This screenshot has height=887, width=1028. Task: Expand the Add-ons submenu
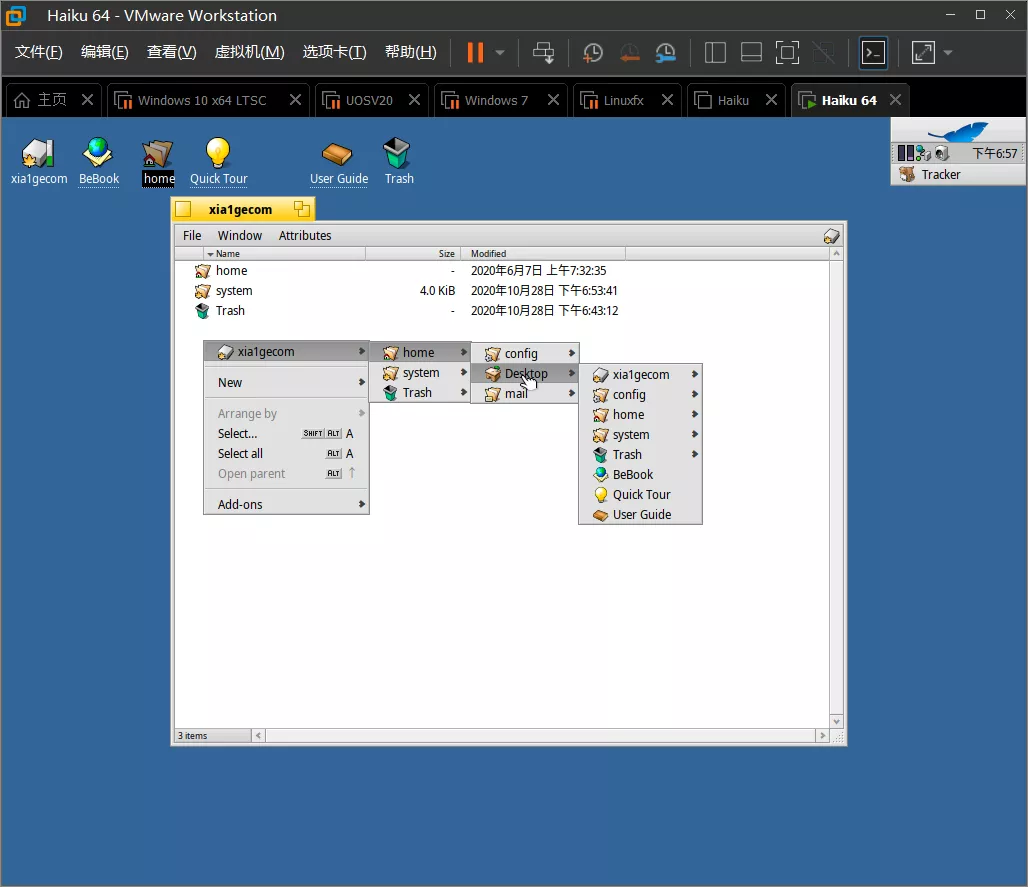point(286,504)
